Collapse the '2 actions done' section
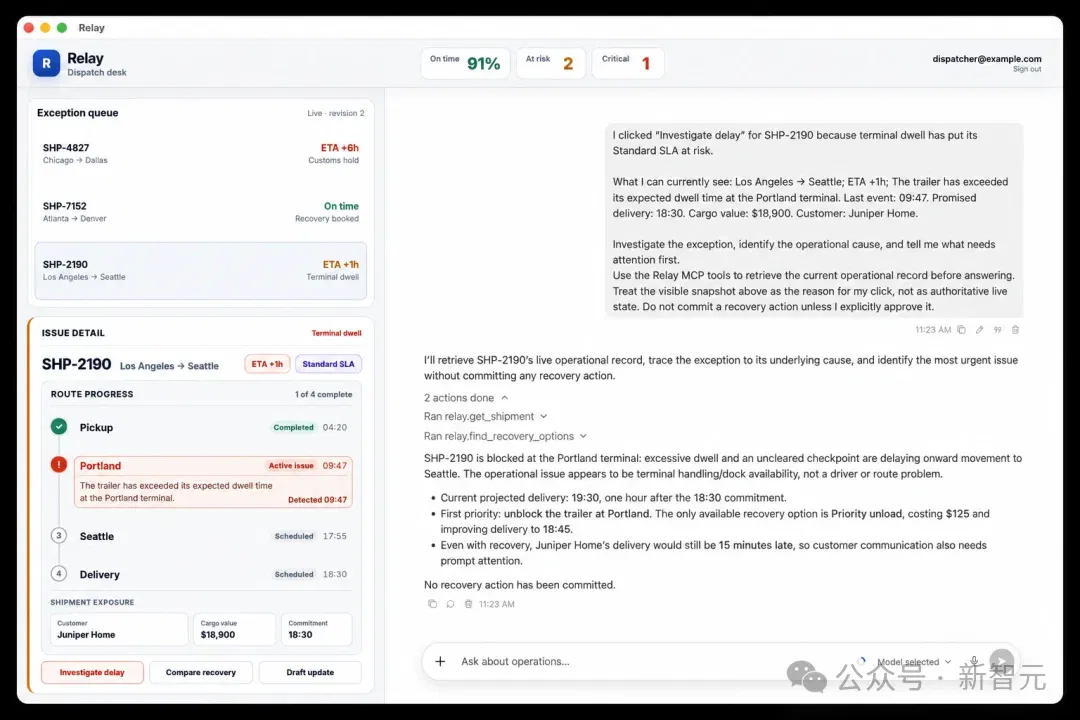The width and height of the screenshot is (1080, 720). tap(466, 398)
